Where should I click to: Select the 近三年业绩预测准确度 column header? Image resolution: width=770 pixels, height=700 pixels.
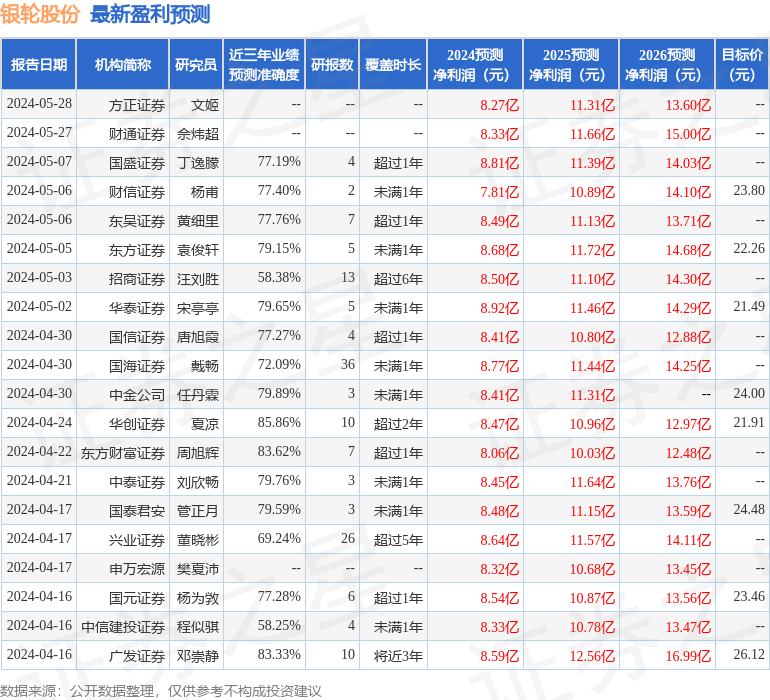(x=264, y=65)
